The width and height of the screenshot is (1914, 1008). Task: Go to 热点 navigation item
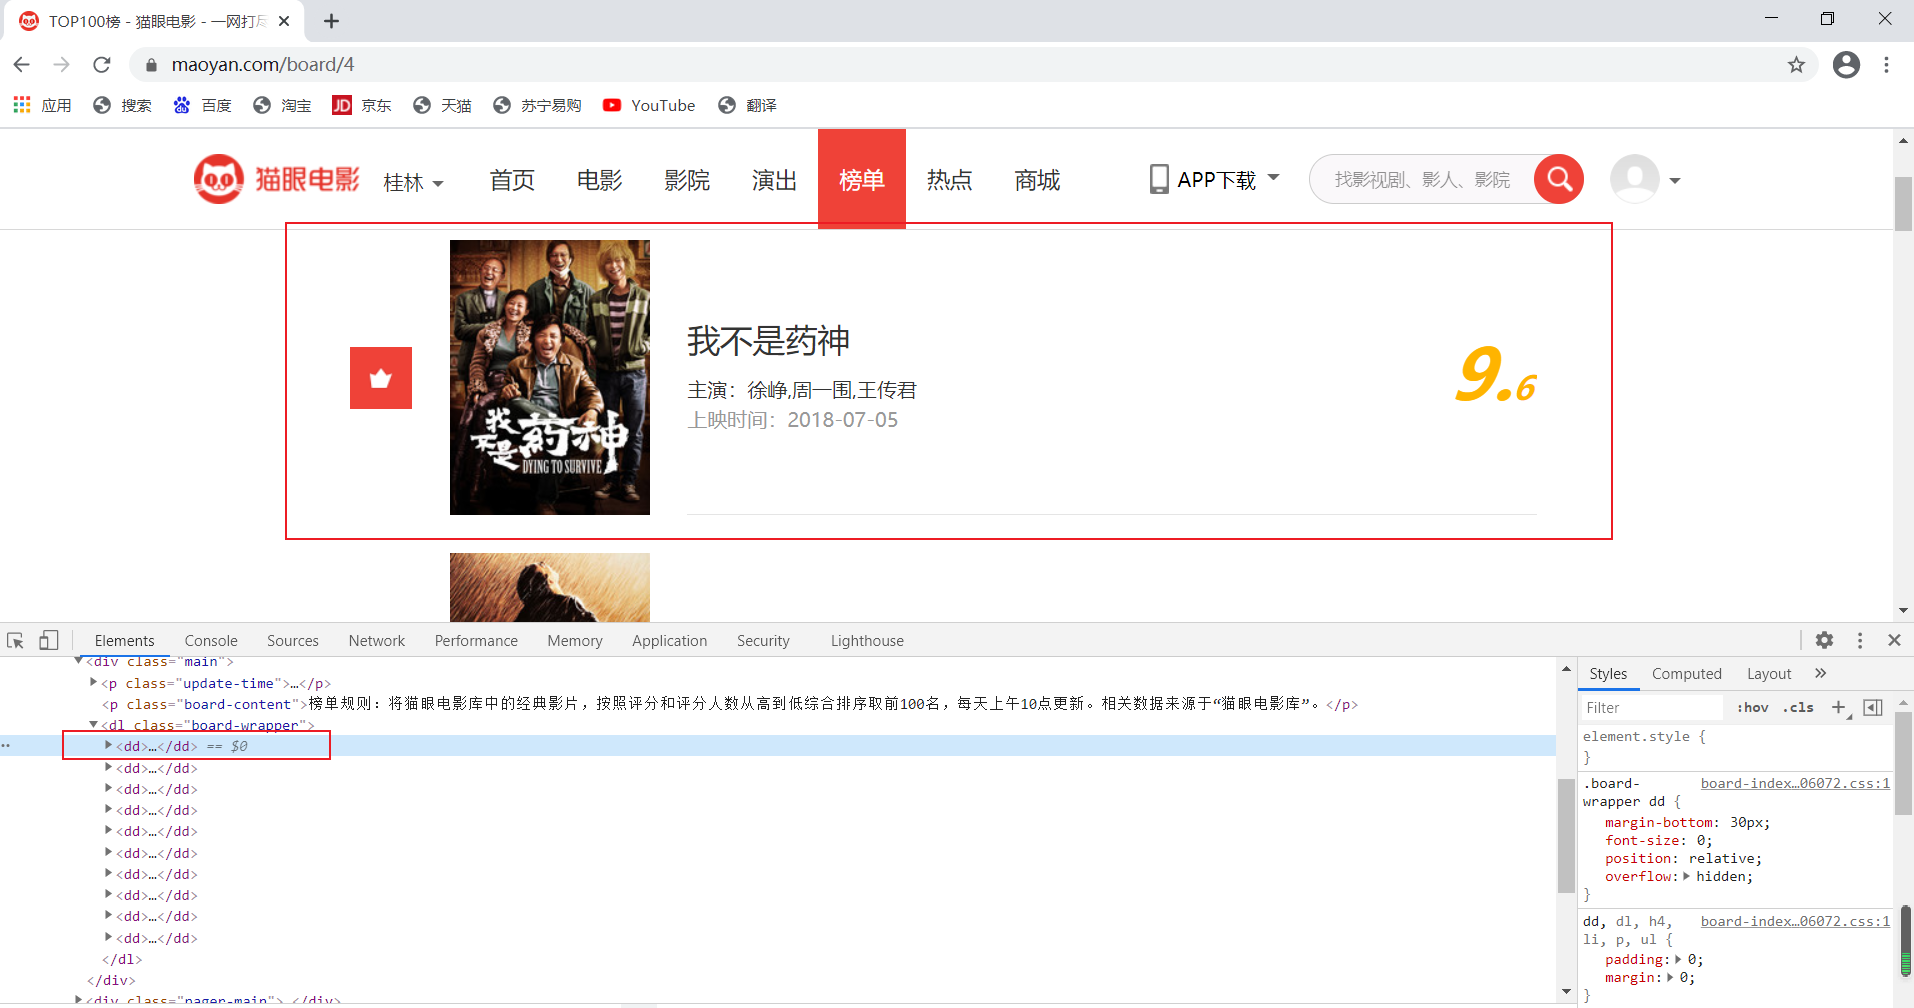click(949, 180)
